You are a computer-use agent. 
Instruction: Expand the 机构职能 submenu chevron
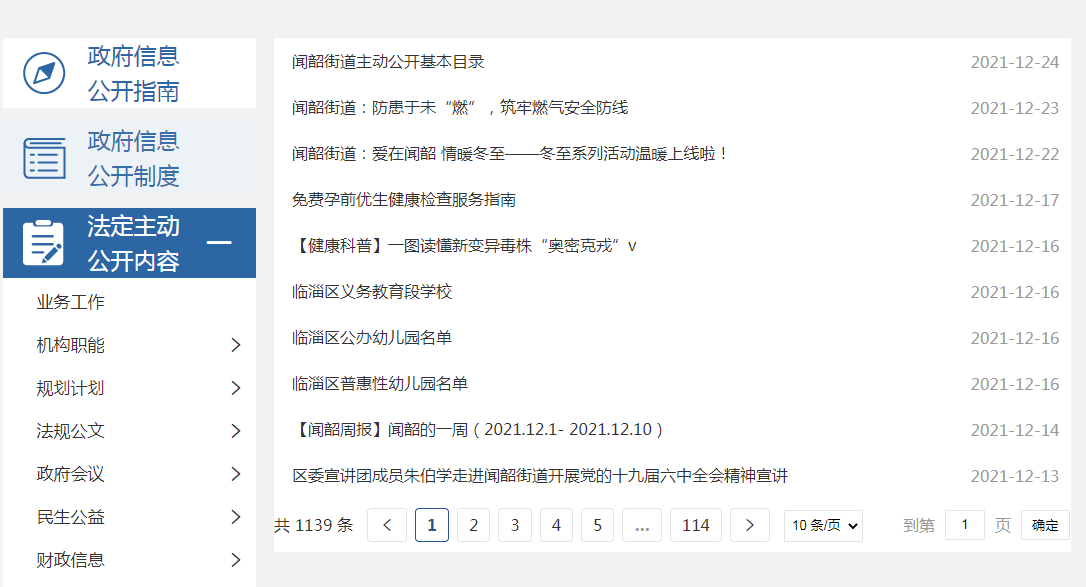[x=236, y=345]
